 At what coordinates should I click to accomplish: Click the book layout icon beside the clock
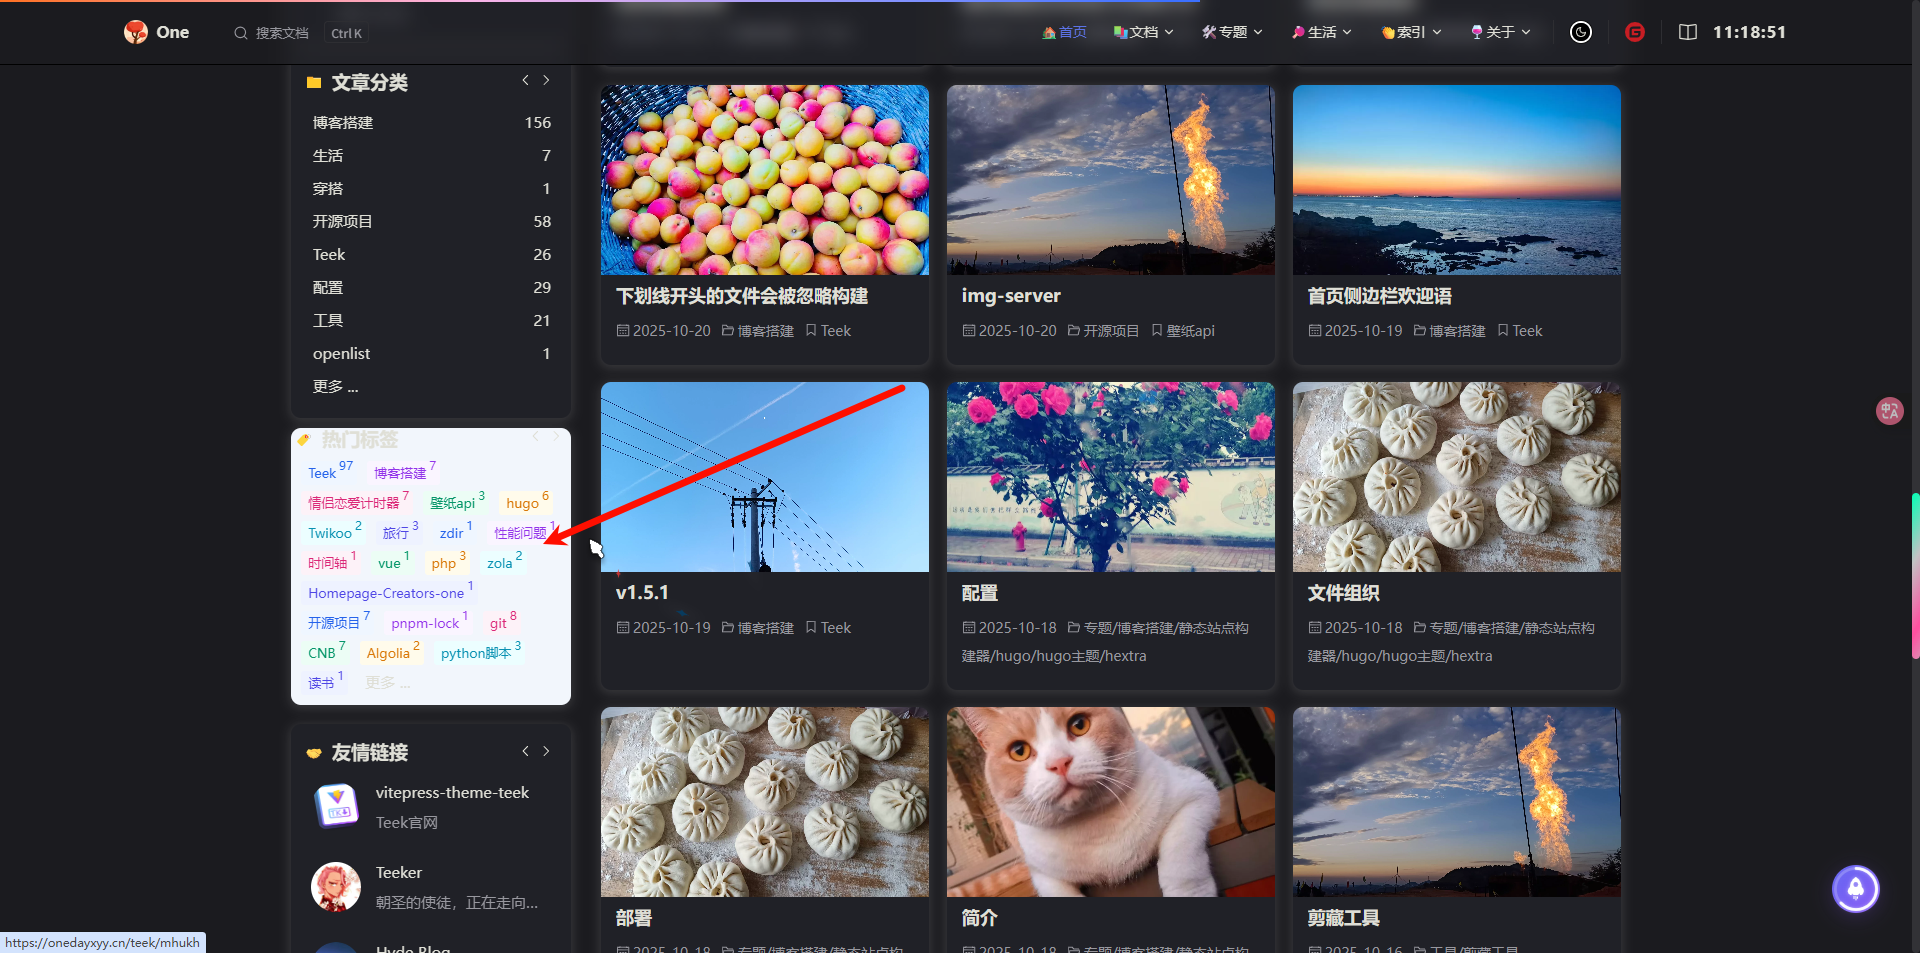coord(1688,32)
